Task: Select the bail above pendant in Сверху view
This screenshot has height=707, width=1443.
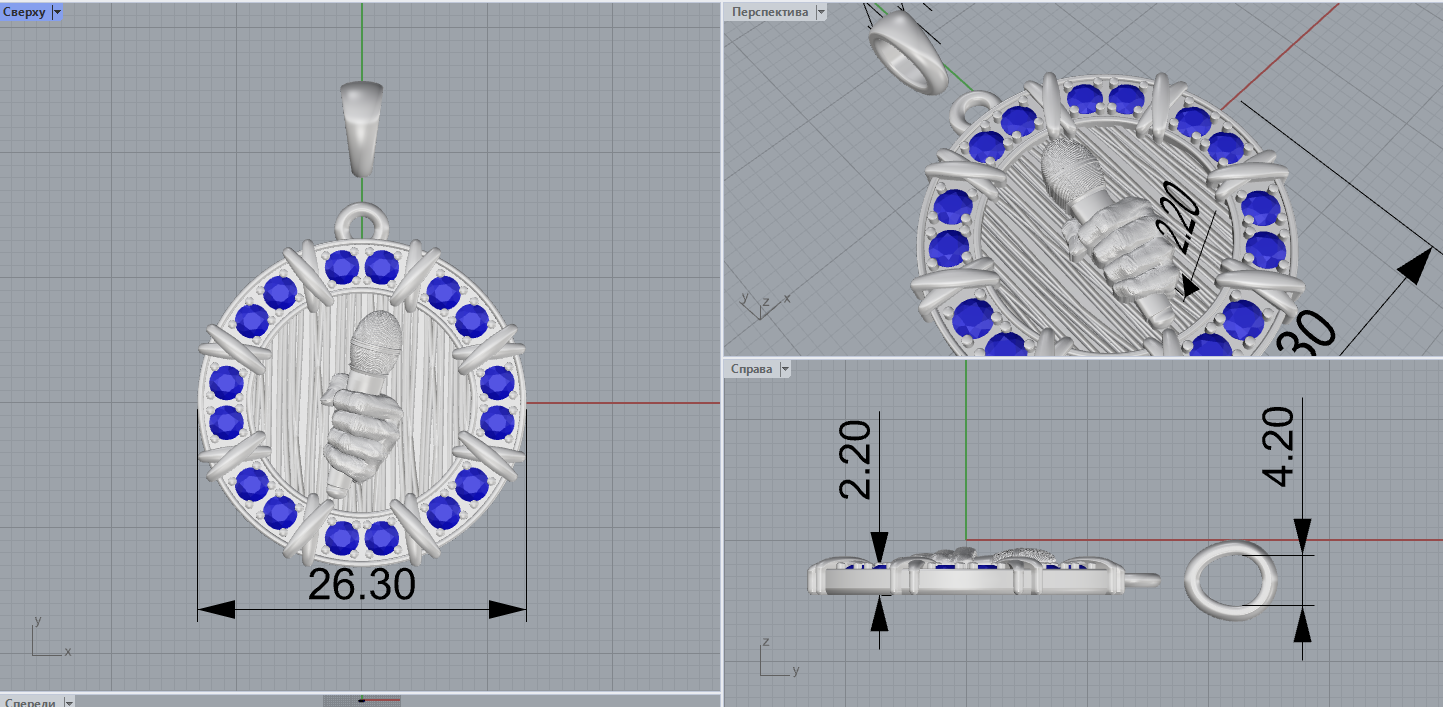Action: tap(362, 125)
